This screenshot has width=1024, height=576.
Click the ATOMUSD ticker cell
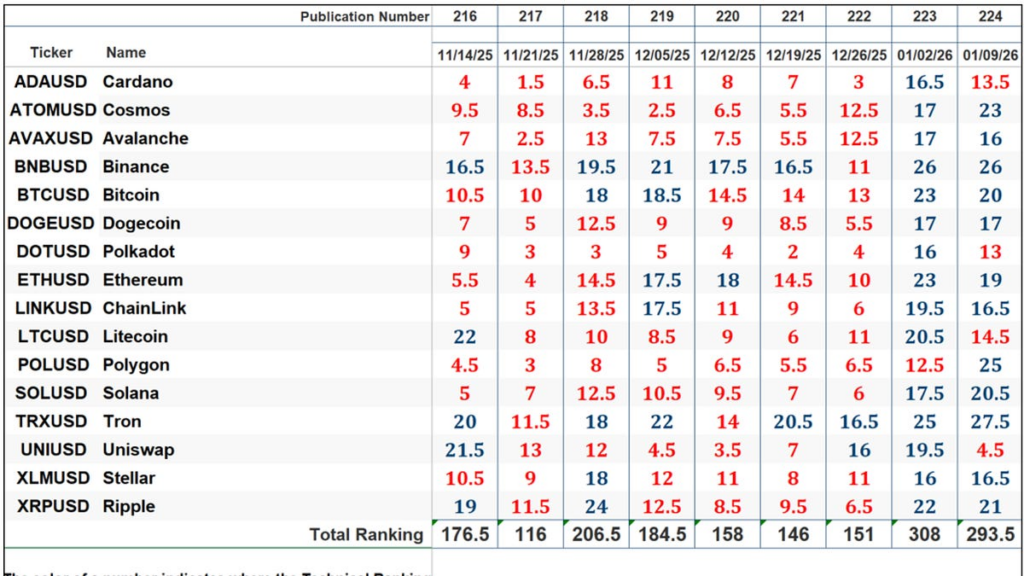point(52,110)
